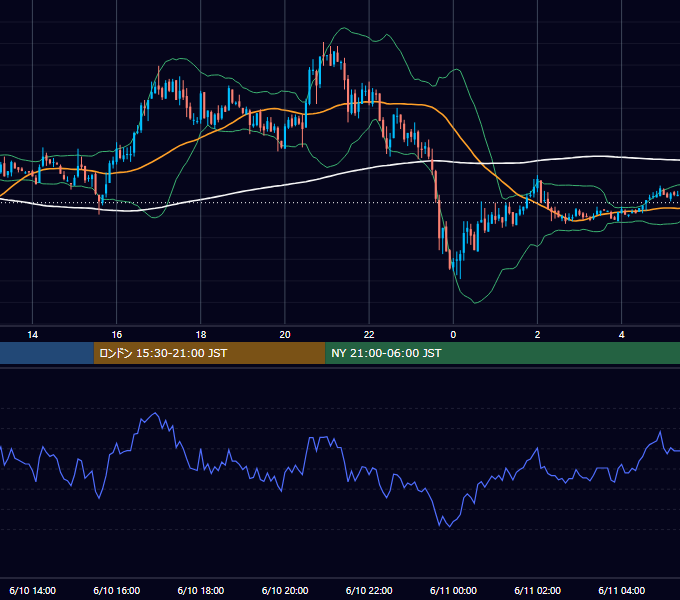The width and height of the screenshot is (680, 600).
Task: Click the time axis label 22
Action: click(369, 335)
